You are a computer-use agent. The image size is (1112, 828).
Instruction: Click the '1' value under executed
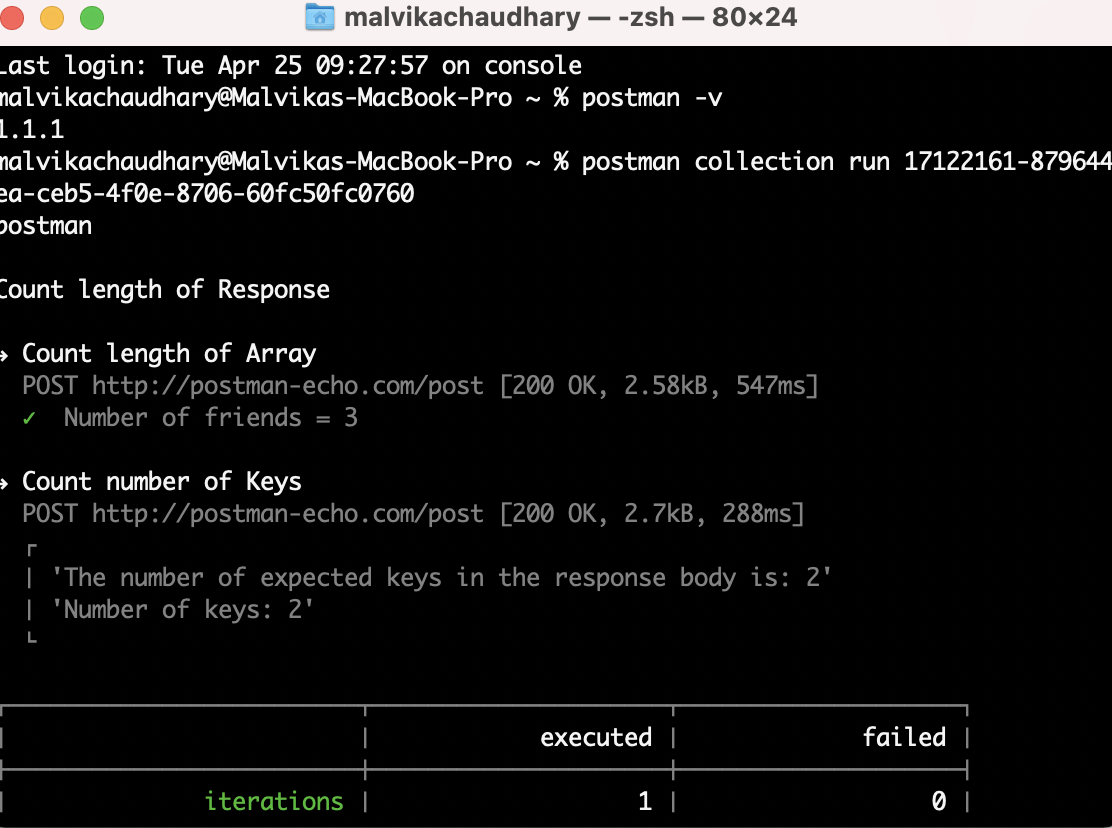coord(645,801)
